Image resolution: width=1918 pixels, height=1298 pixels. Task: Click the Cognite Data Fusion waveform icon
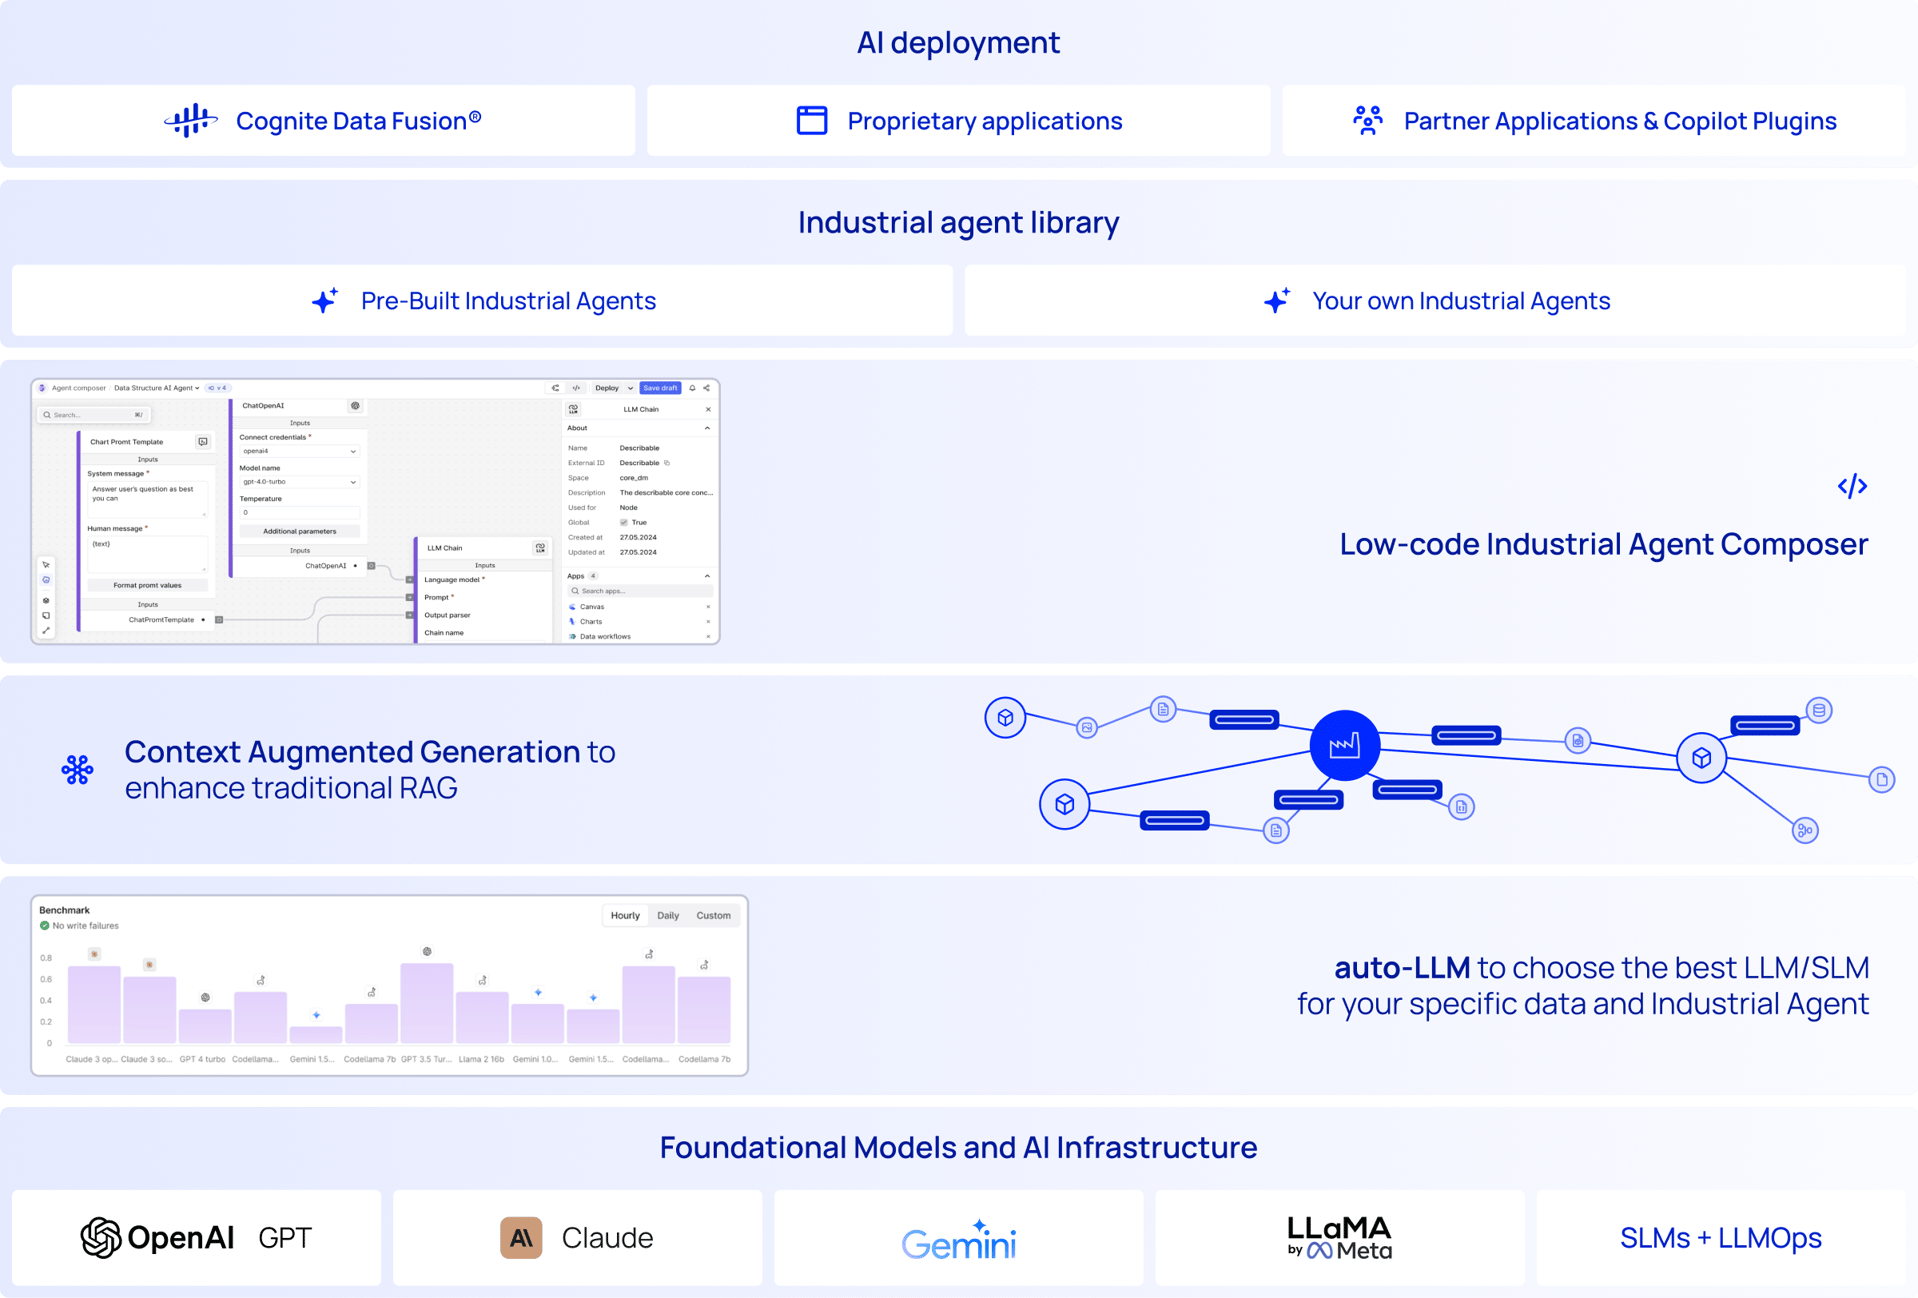[x=190, y=121]
